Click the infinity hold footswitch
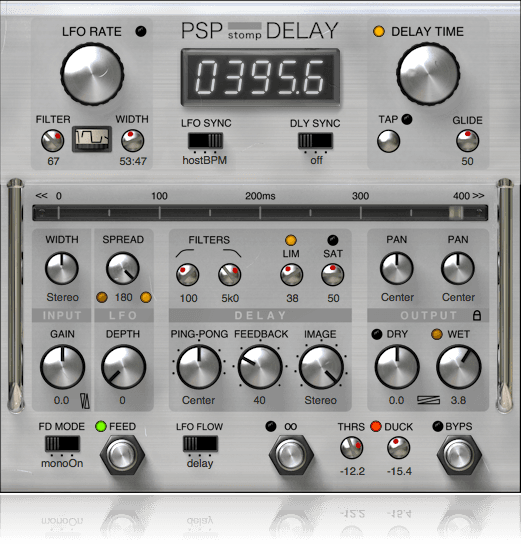 click(x=291, y=454)
